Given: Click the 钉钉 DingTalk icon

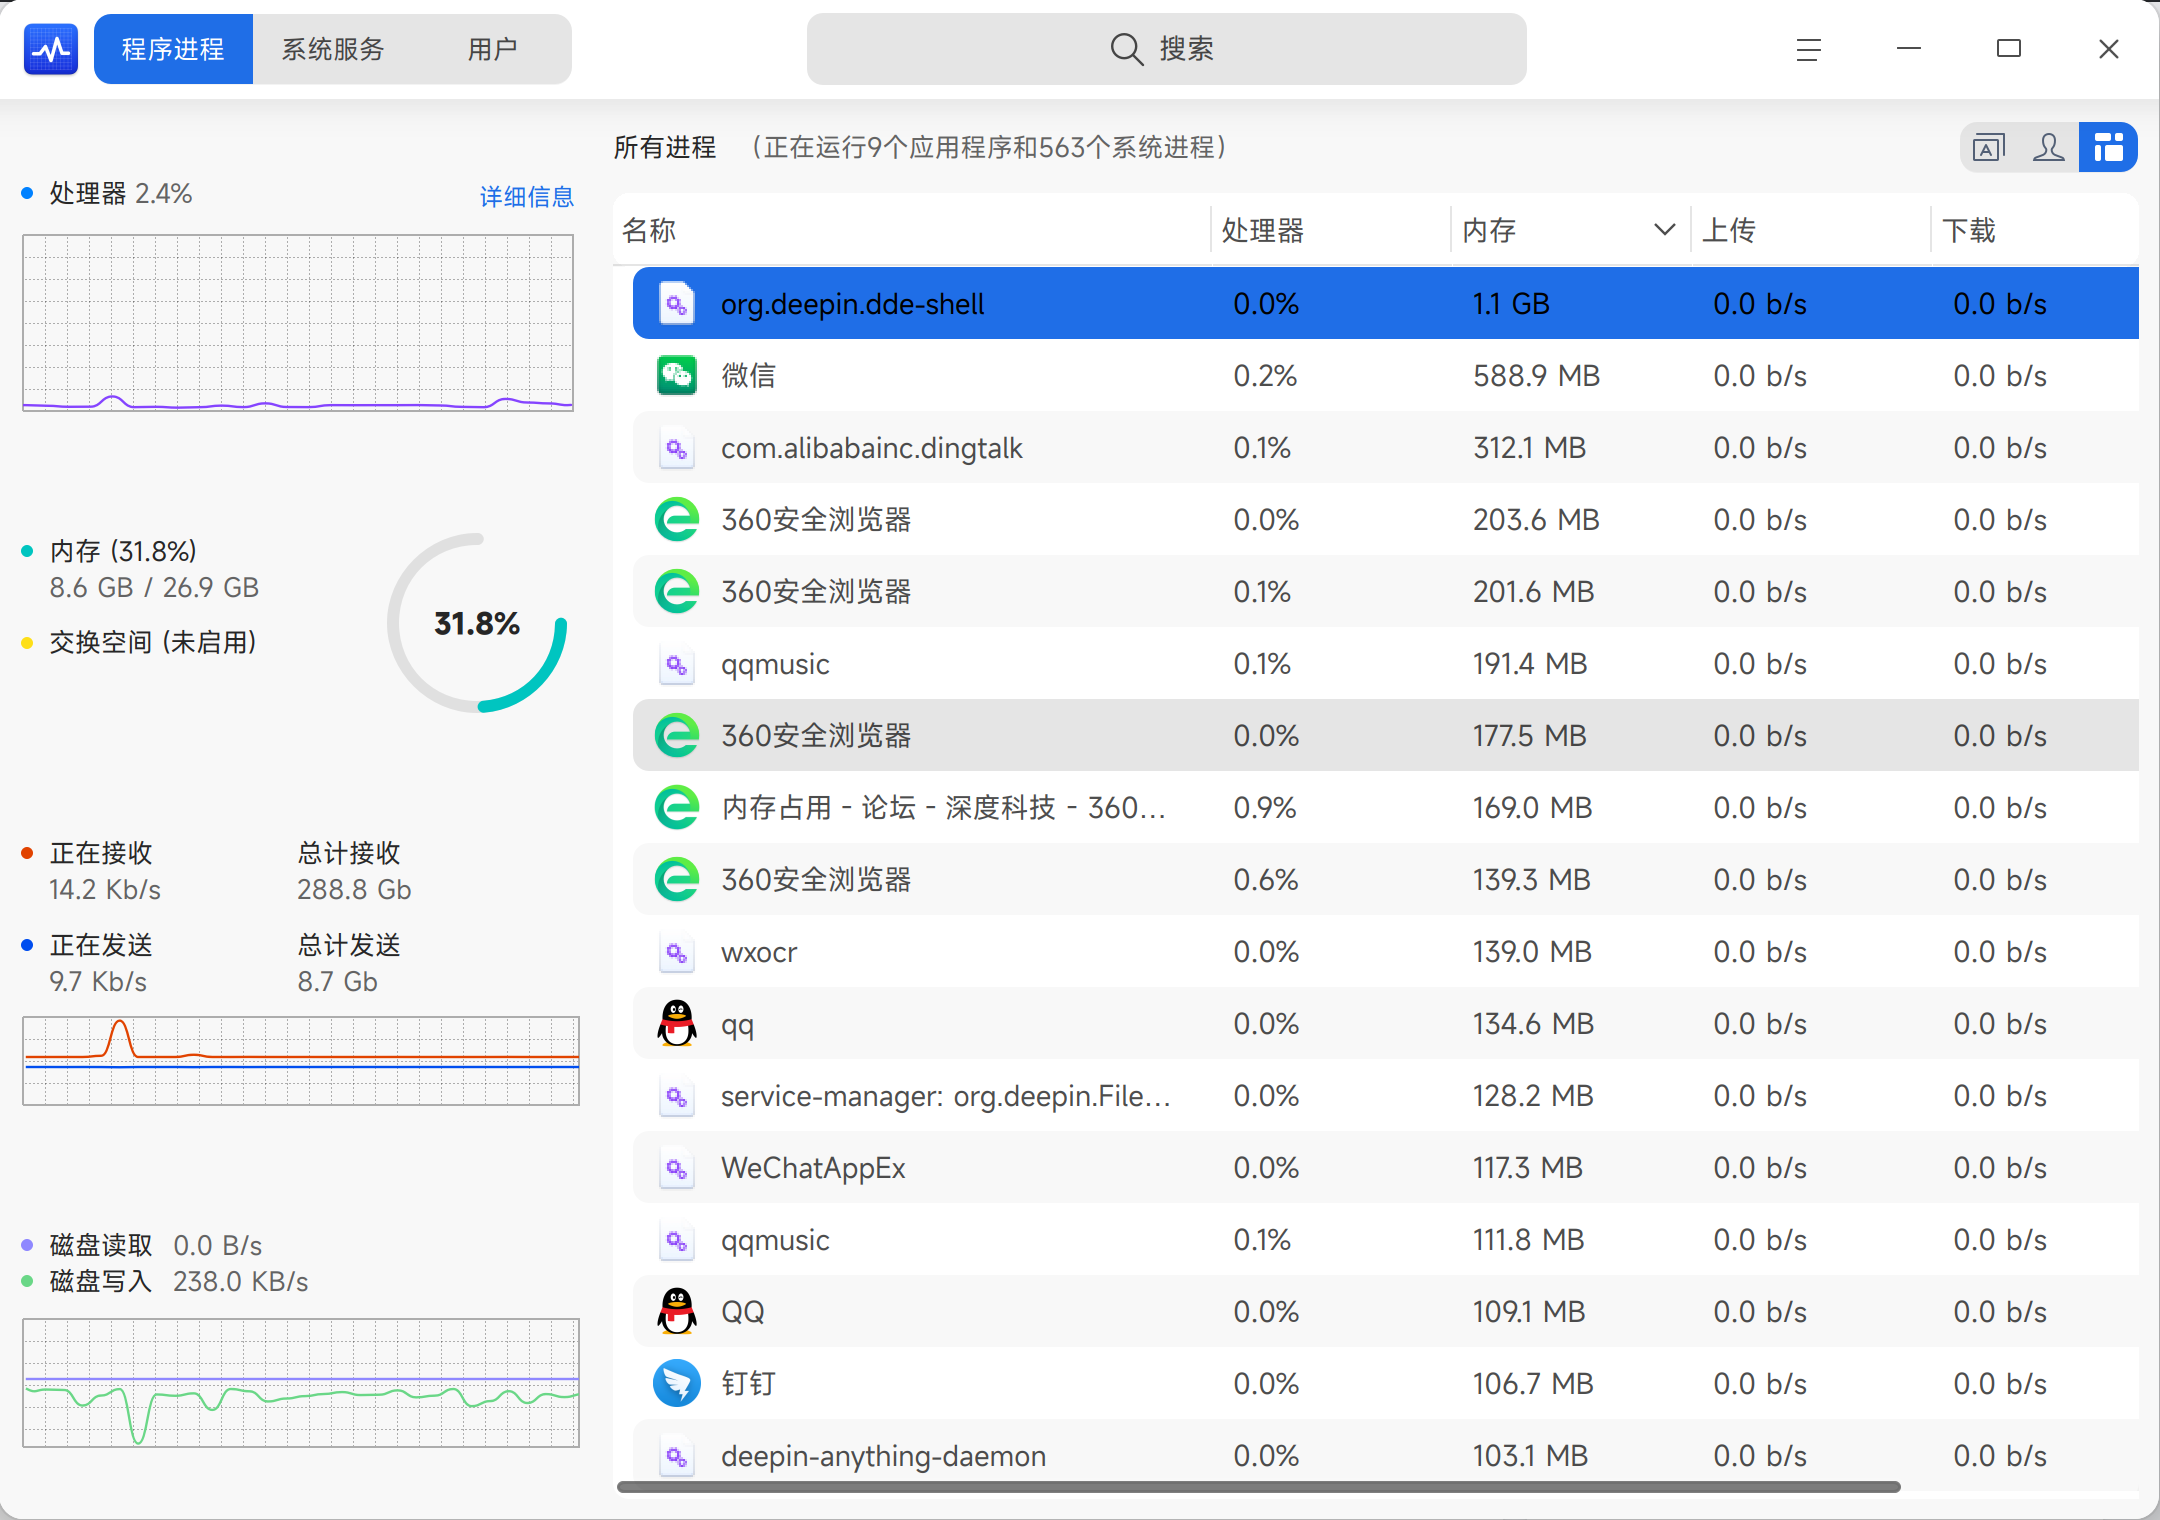Looking at the screenshot, I should (677, 1384).
